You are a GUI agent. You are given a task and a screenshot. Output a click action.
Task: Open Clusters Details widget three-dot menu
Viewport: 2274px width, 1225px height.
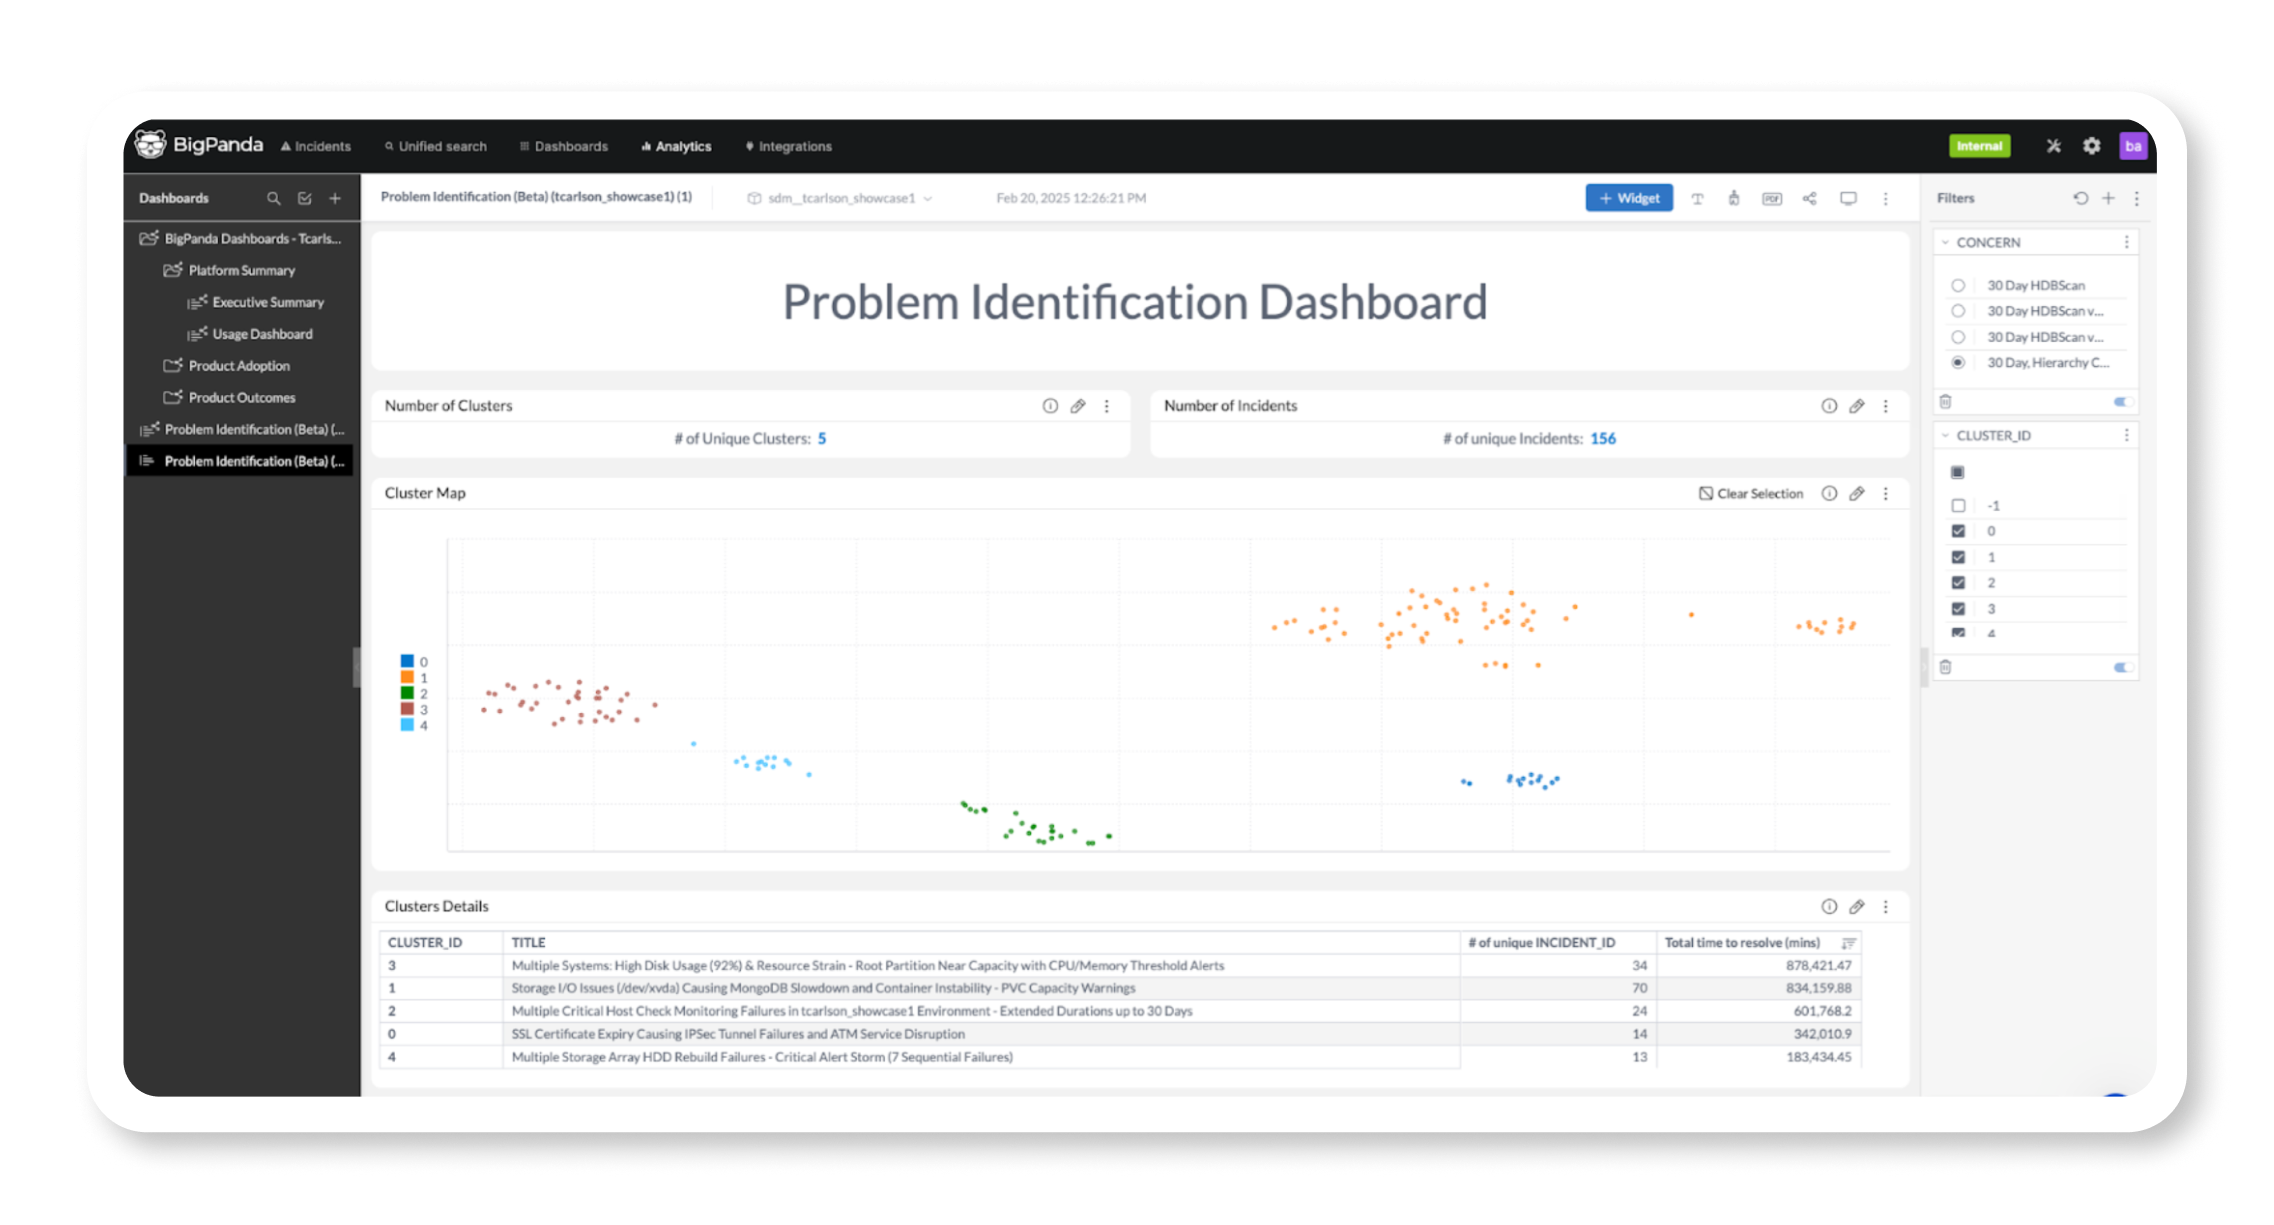pos(1885,906)
